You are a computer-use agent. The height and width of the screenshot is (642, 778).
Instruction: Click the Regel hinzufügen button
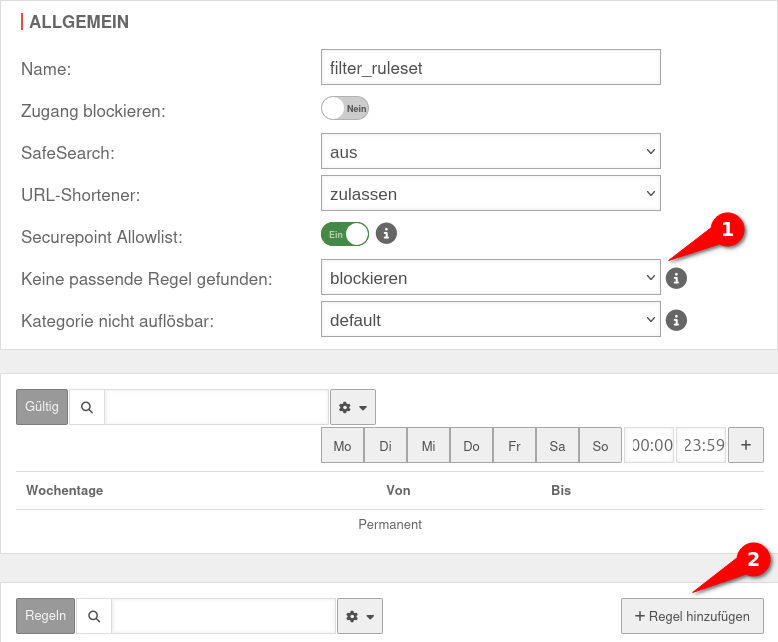tap(692, 616)
